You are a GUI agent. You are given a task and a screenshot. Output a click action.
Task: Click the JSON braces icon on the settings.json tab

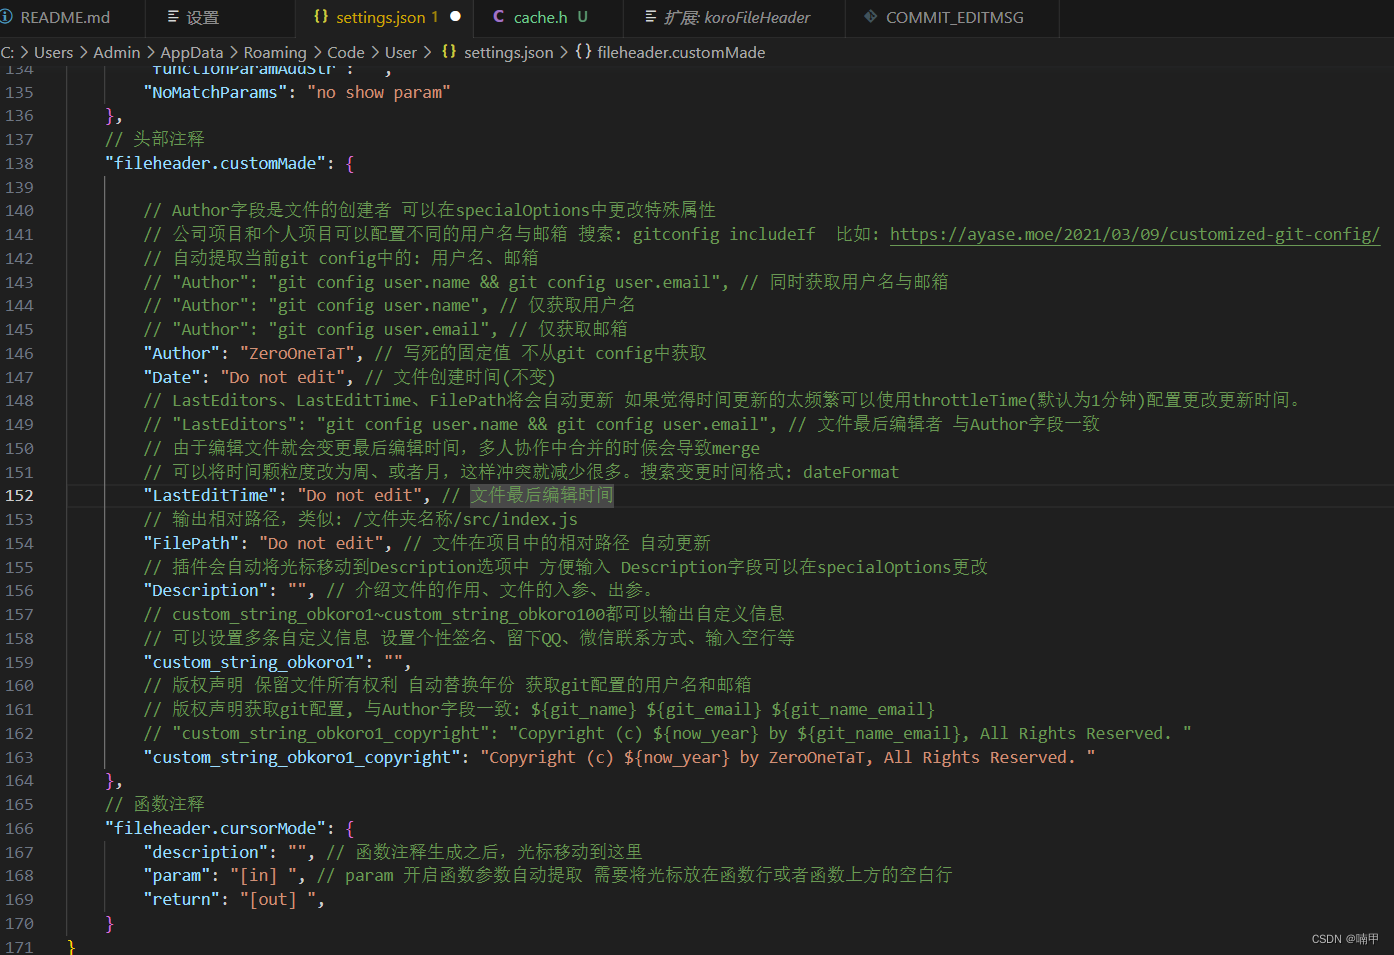(x=321, y=17)
